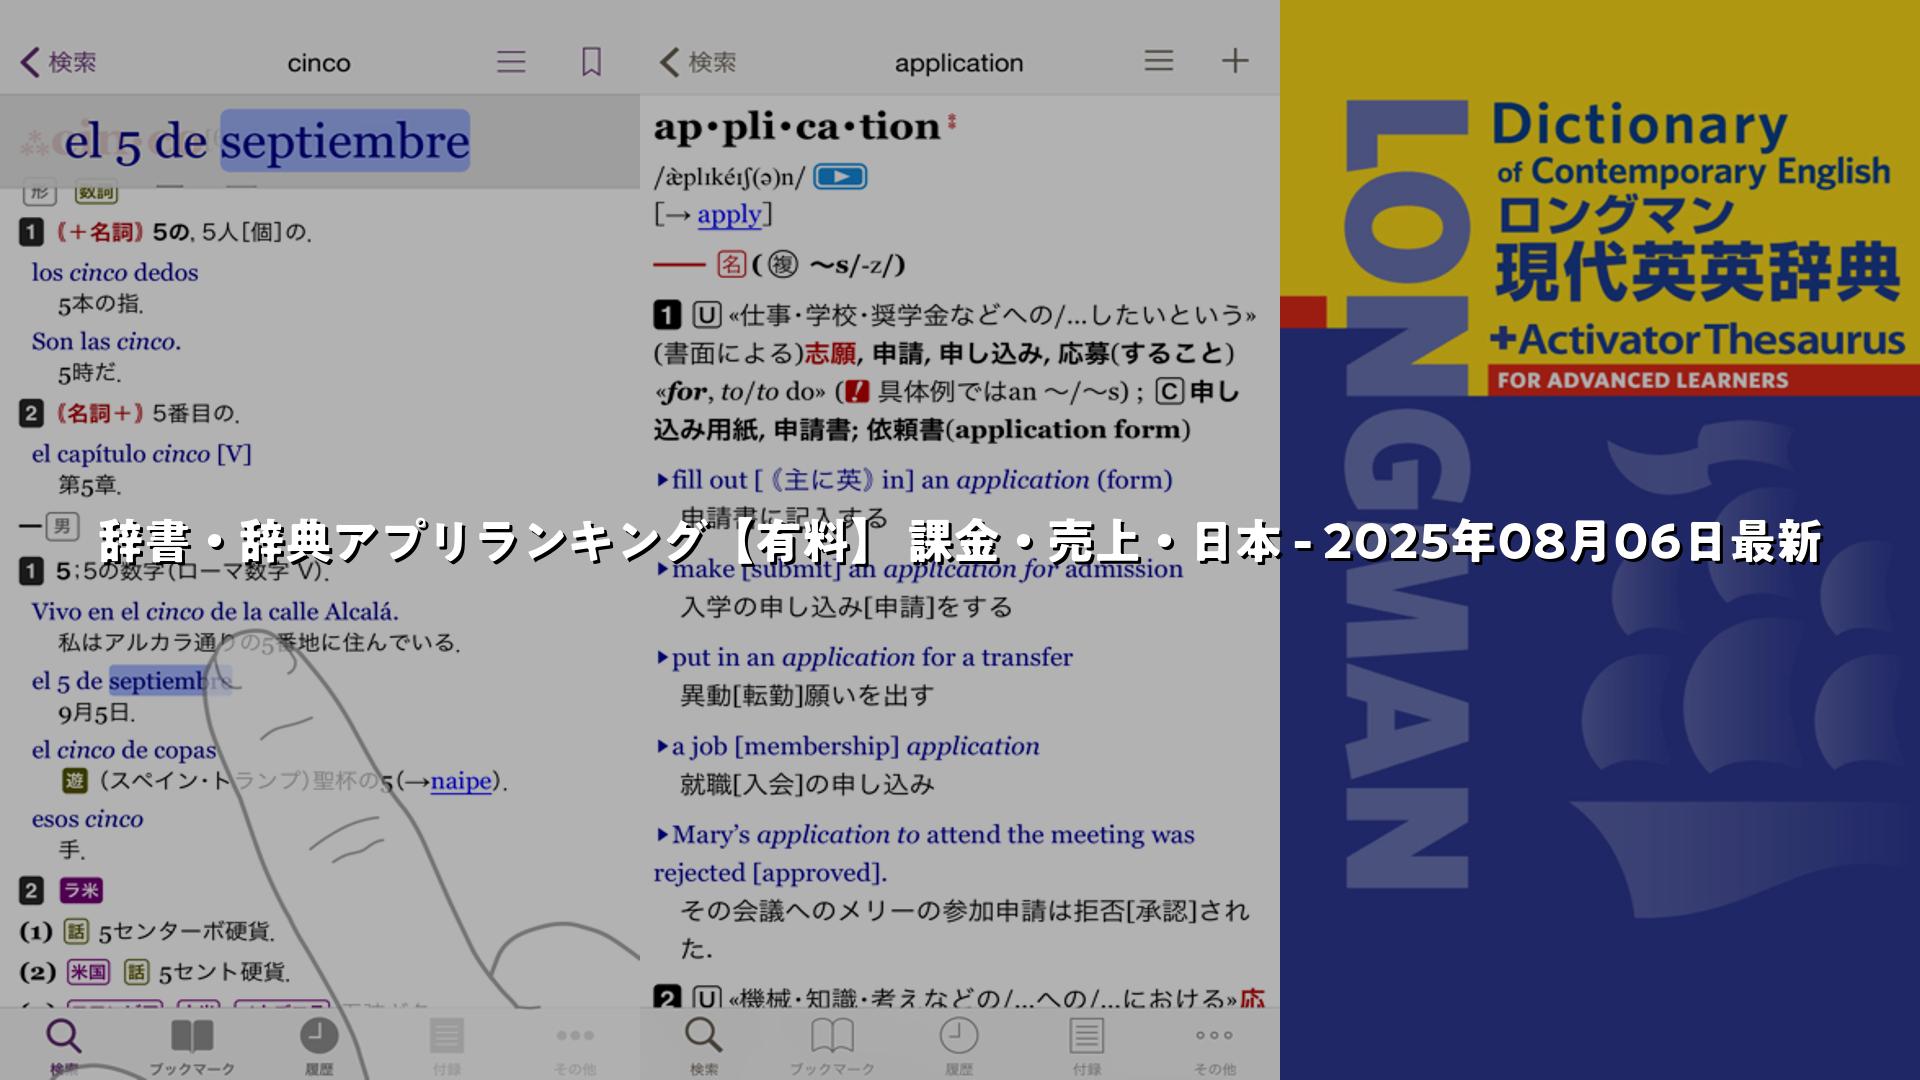Tap example 'Vivo en el cinco de la calle Alcalá.'

click(215, 611)
